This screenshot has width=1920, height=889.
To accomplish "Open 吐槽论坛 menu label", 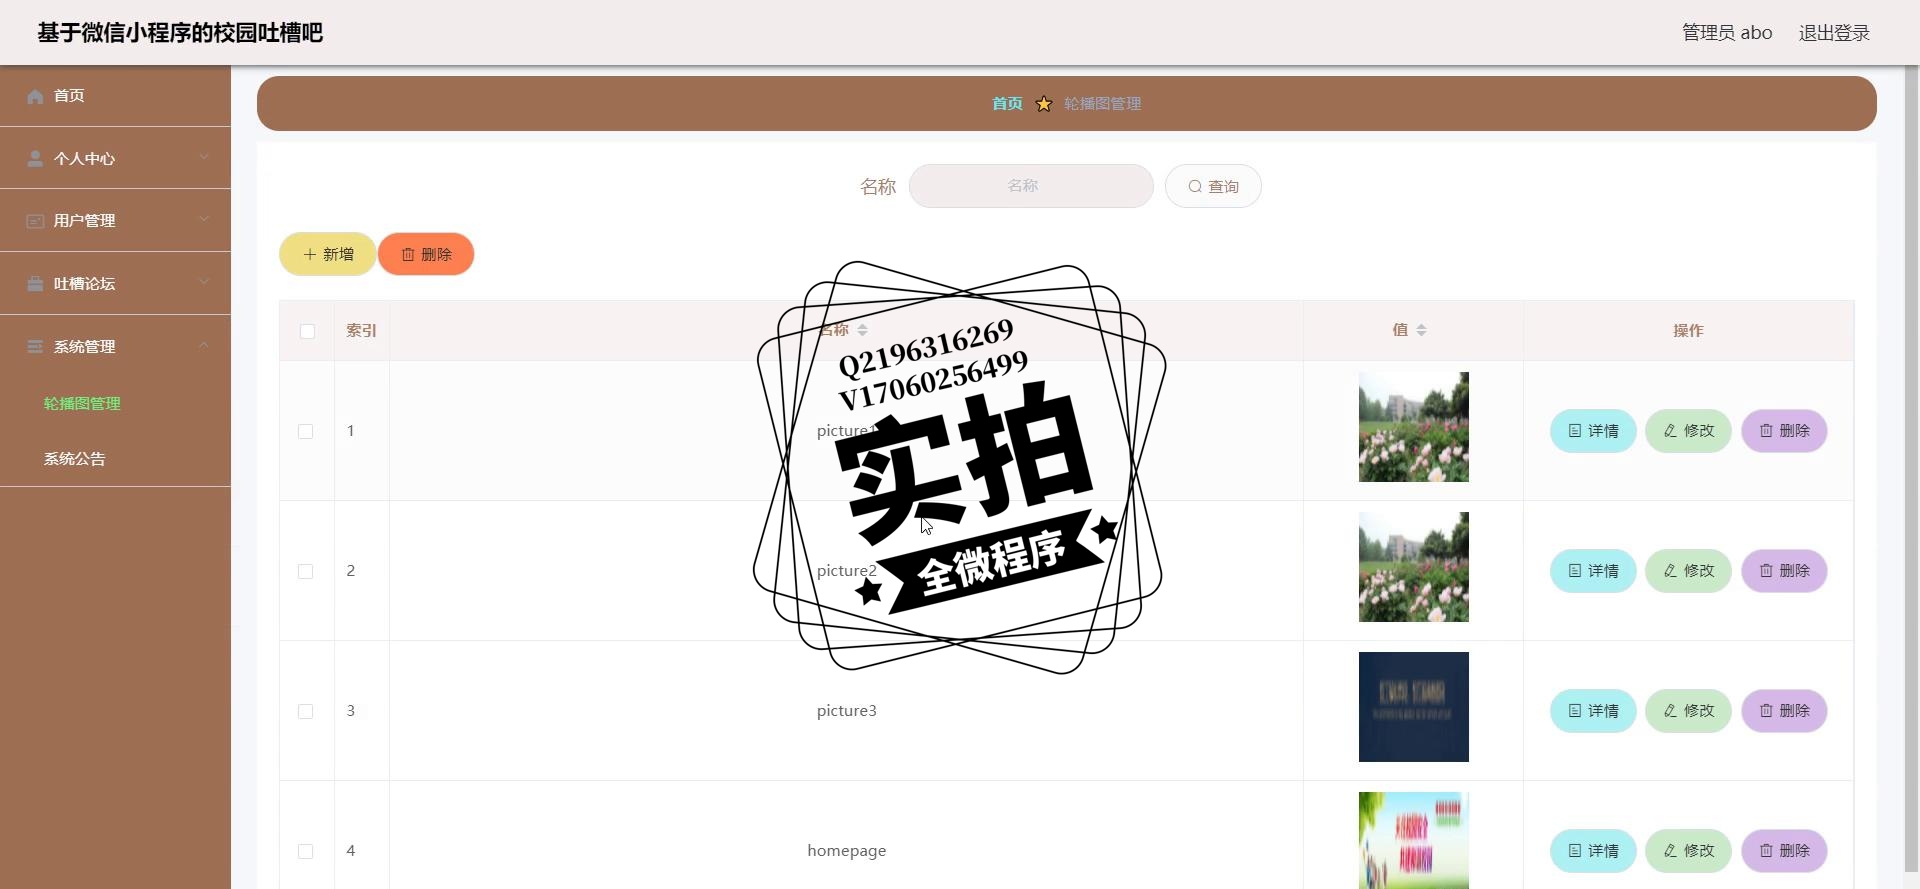I will 84,284.
